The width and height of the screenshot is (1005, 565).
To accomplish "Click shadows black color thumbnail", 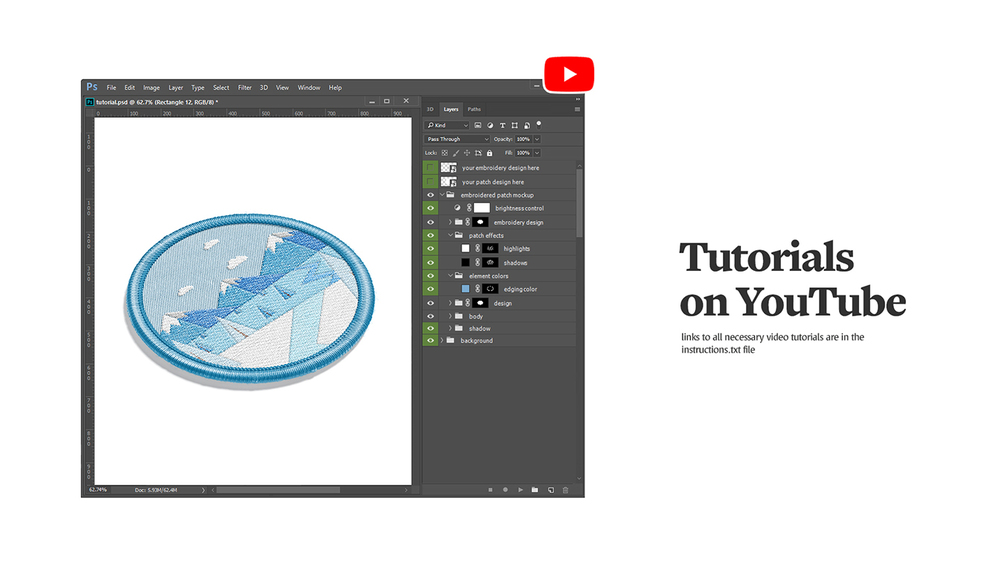I will (x=465, y=263).
